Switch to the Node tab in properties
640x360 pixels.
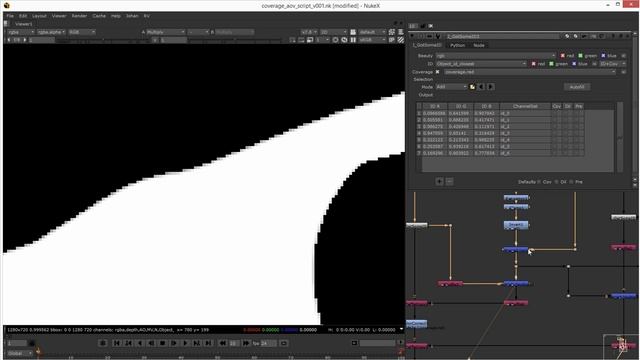pyautogui.click(x=479, y=45)
